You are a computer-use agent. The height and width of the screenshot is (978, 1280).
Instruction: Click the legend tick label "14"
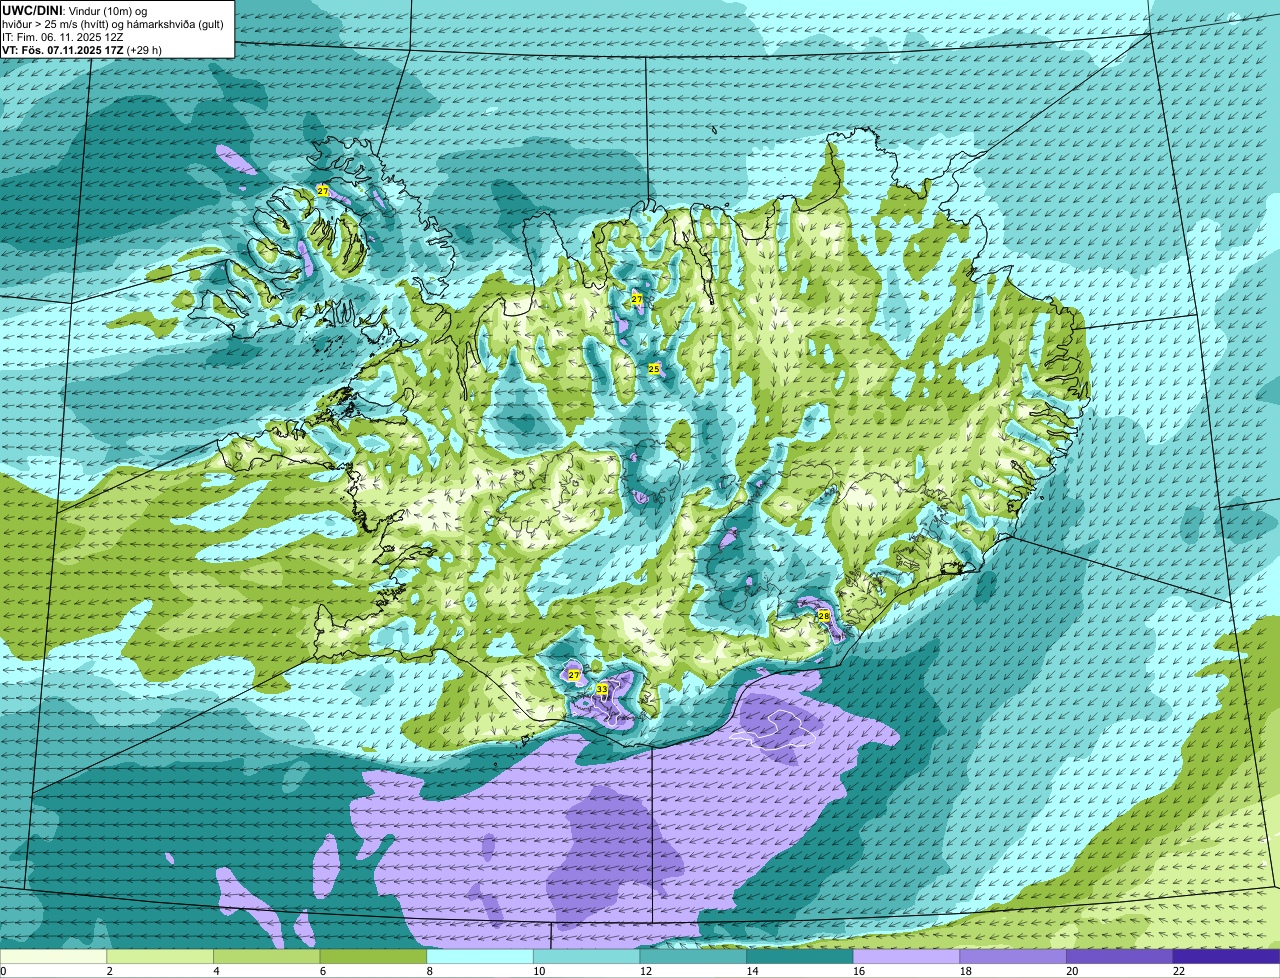tap(751, 971)
